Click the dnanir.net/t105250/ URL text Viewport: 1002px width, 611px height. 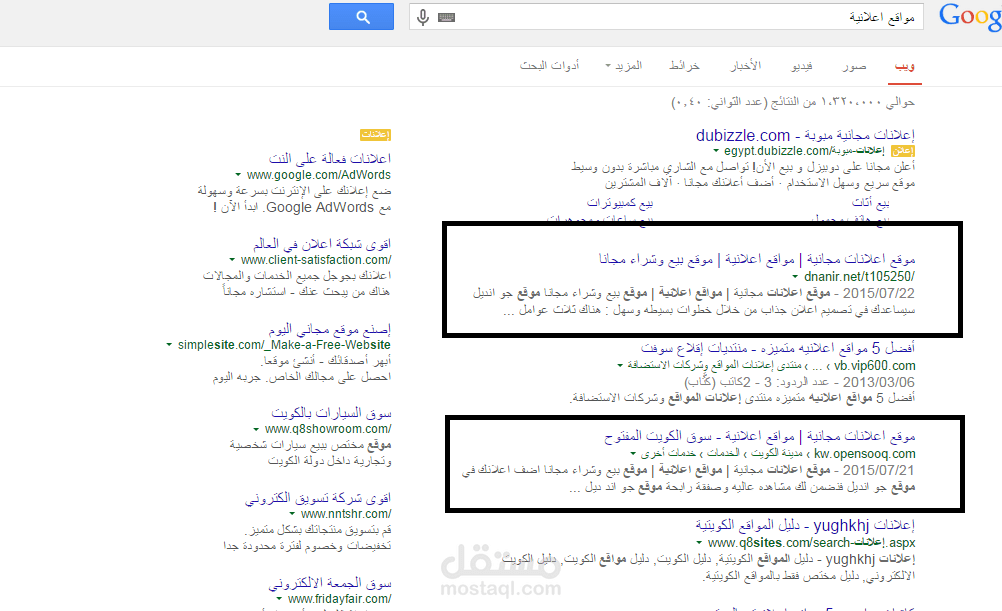[859, 277]
